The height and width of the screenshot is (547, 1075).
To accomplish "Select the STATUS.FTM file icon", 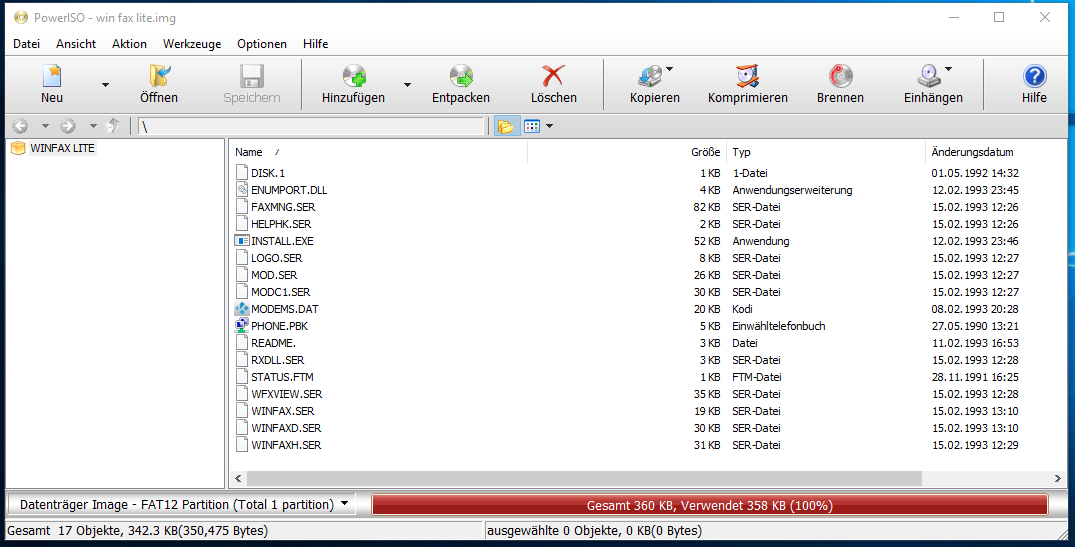I will pos(241,377).
